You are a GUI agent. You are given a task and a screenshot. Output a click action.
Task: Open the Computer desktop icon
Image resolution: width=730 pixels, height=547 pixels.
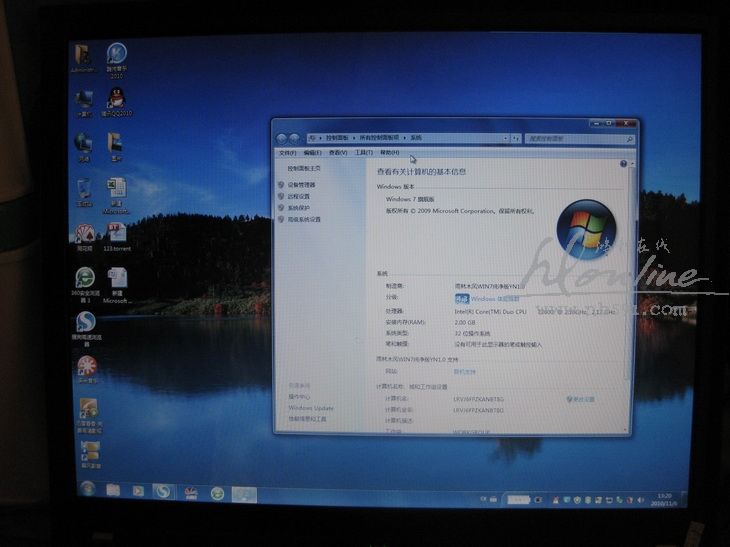pyautogui.click(x=84, y=99)
